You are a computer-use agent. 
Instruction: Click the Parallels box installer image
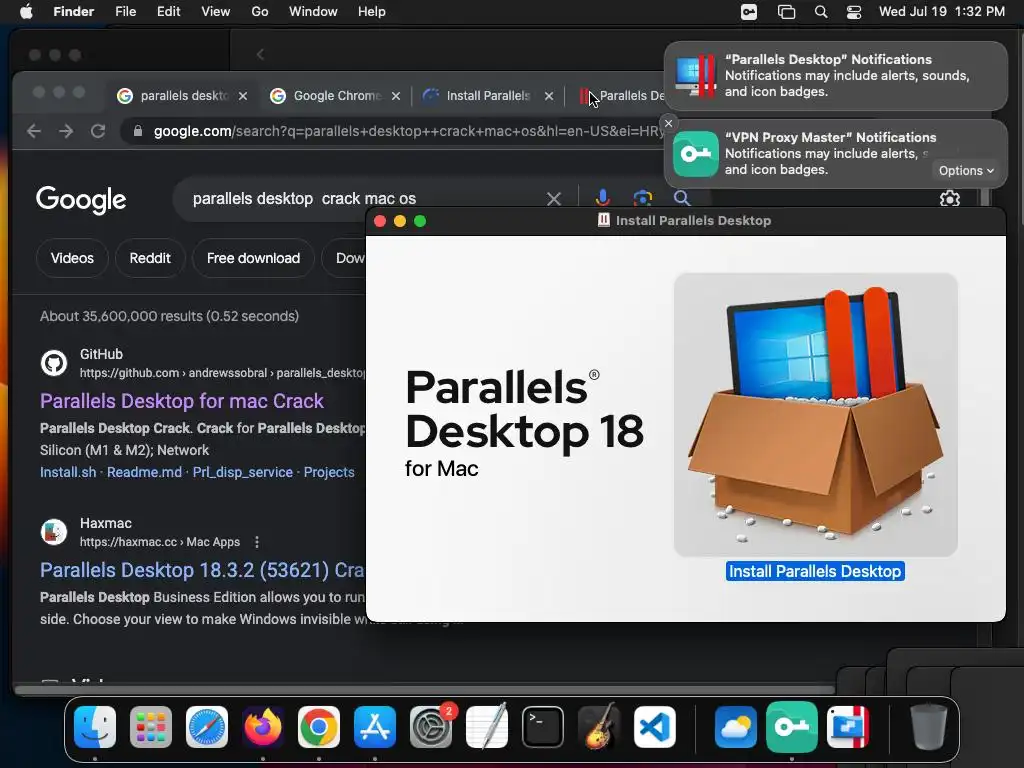coord(816,415)
